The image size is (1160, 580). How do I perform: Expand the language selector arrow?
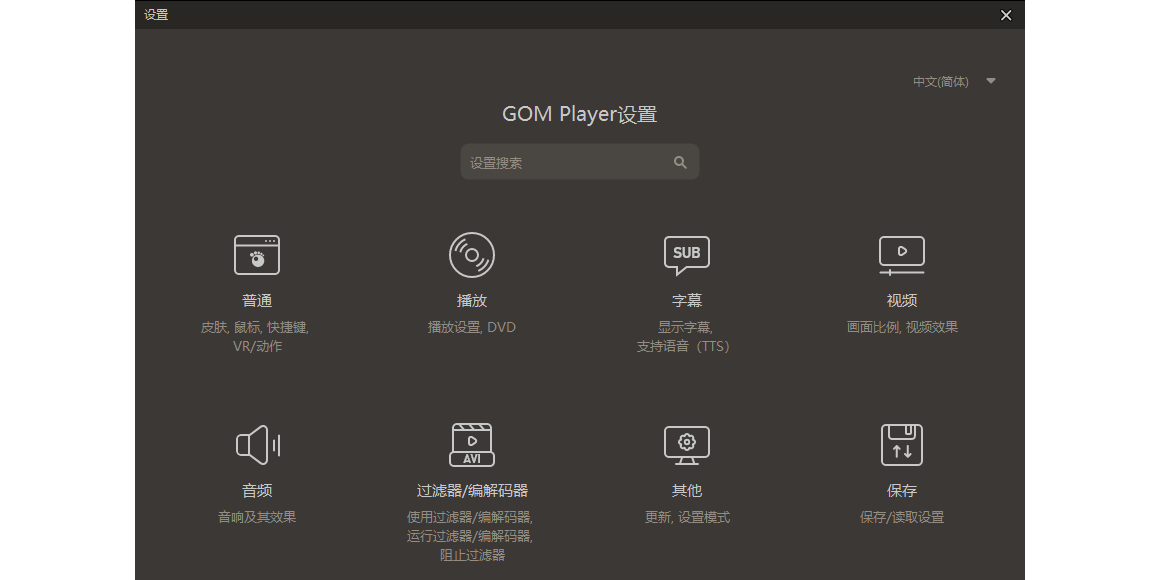point(990,81)
